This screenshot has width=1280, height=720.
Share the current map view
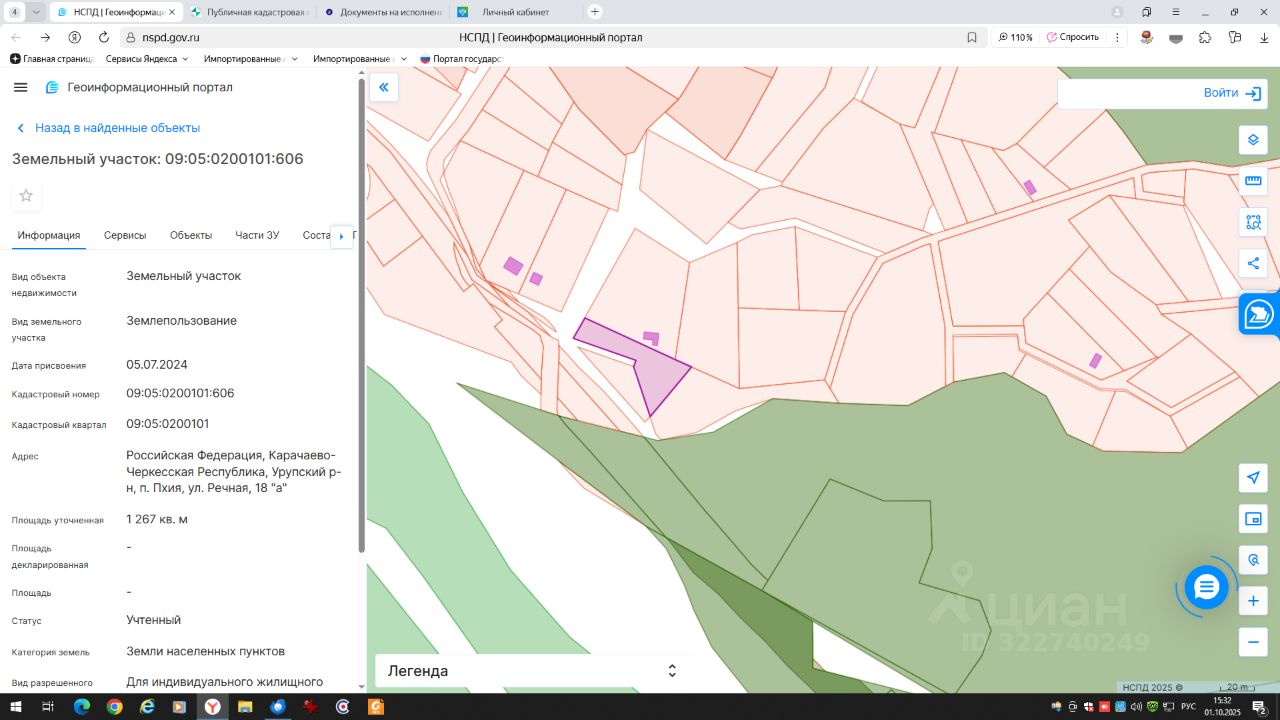pyautogui.click(x=1253, y=263)
